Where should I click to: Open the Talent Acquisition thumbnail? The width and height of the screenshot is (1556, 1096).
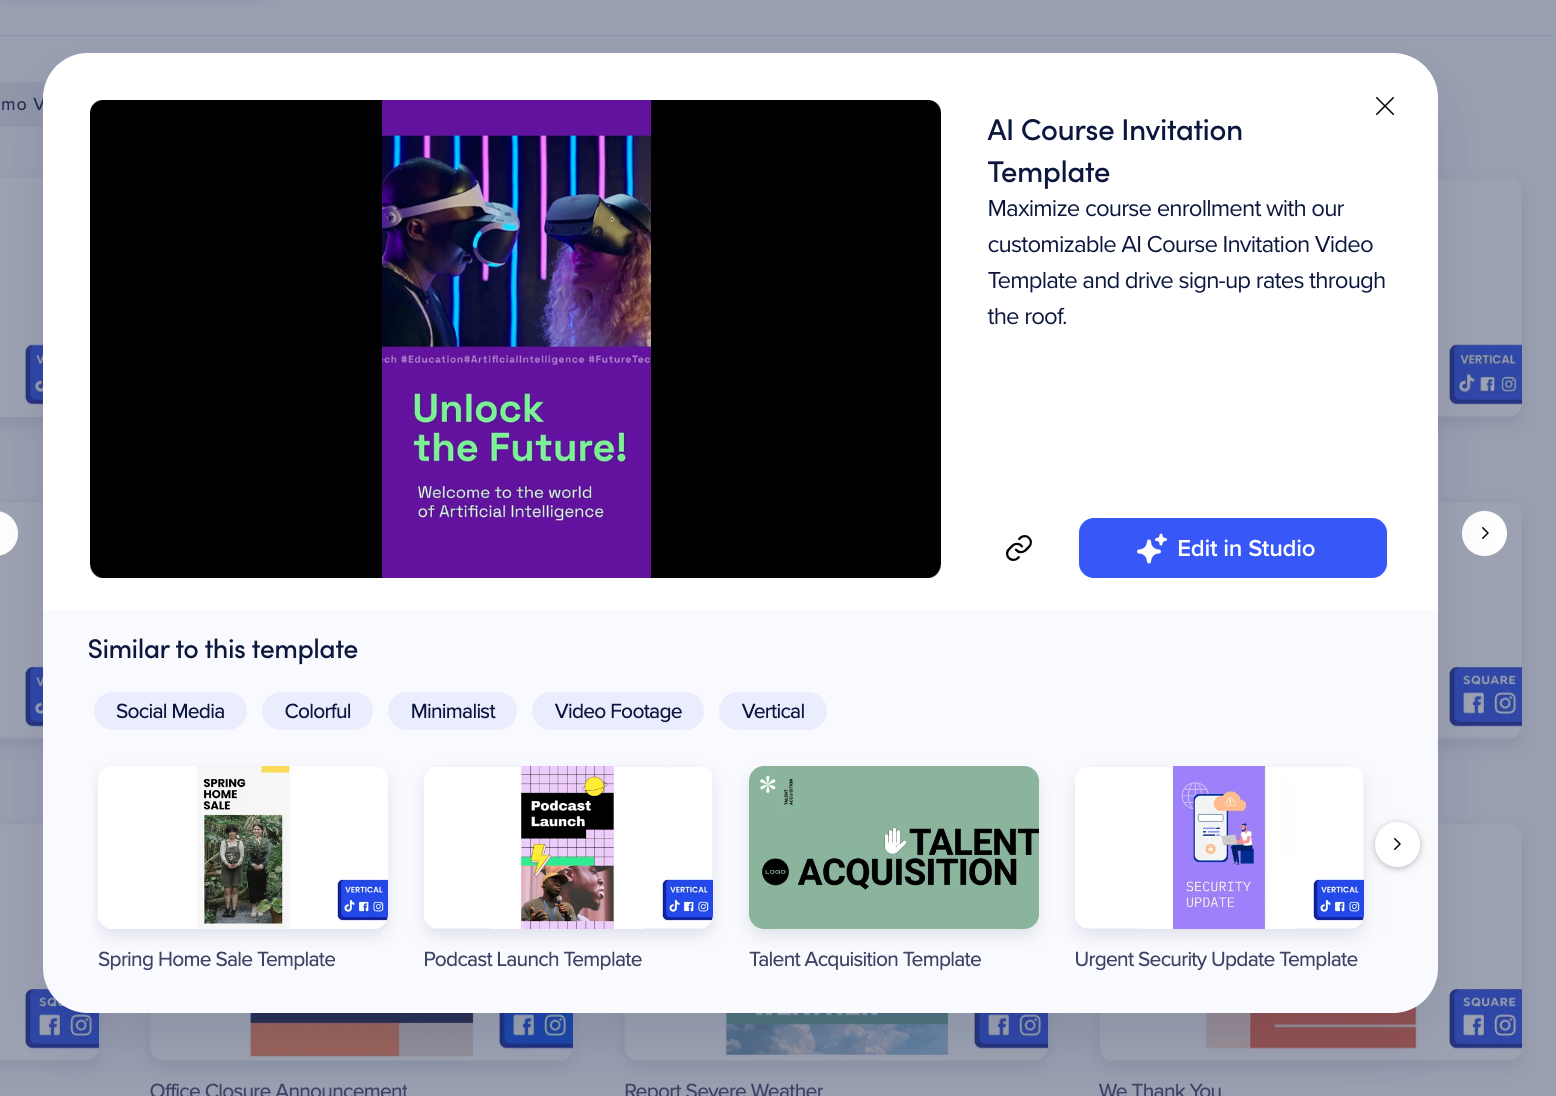pos(893,847)
